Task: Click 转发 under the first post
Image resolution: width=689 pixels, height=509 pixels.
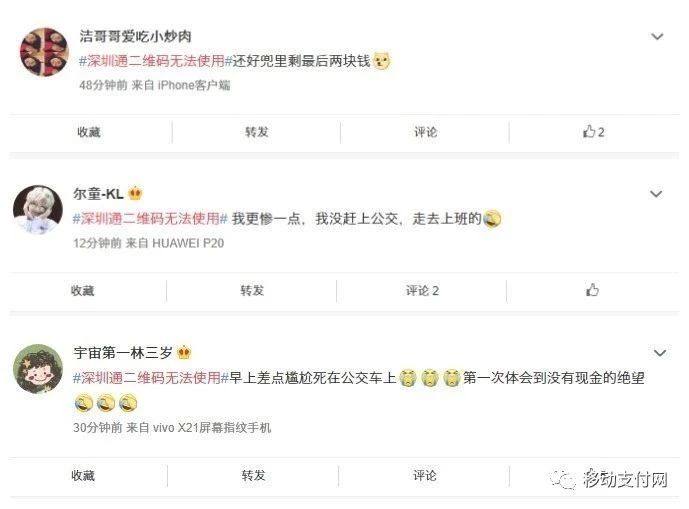Action: tap(257, 132)
